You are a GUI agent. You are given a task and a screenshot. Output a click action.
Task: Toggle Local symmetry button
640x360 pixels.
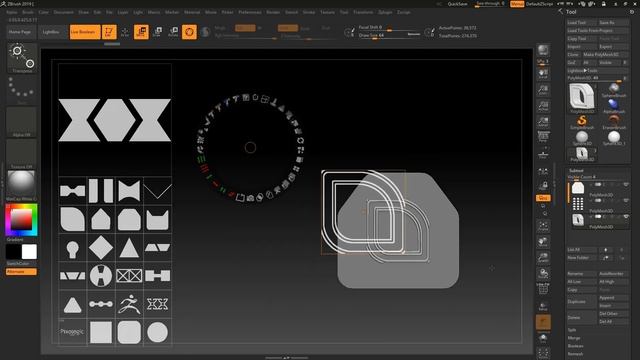[x=543, y=170]
